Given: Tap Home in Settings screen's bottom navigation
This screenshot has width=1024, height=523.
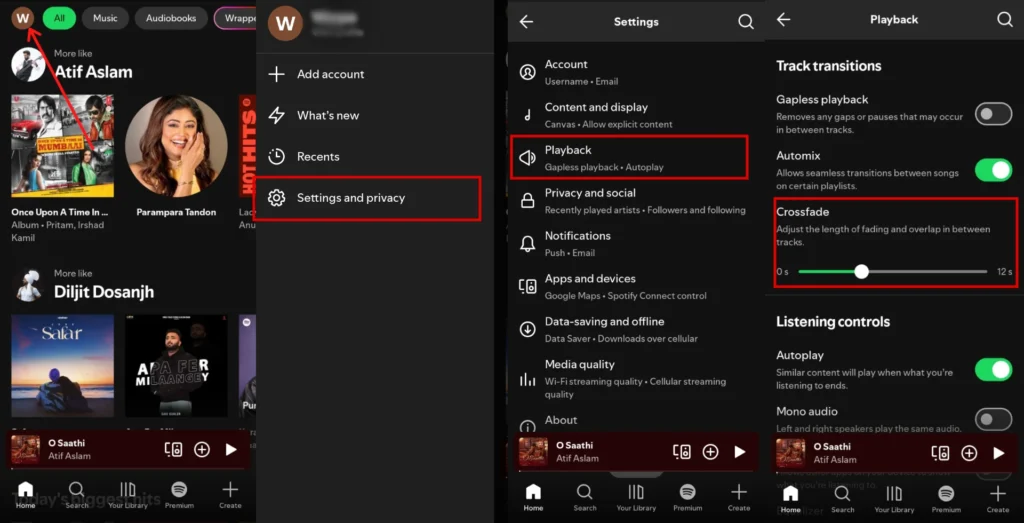Looking at the screenshot, I should [534, 497].
